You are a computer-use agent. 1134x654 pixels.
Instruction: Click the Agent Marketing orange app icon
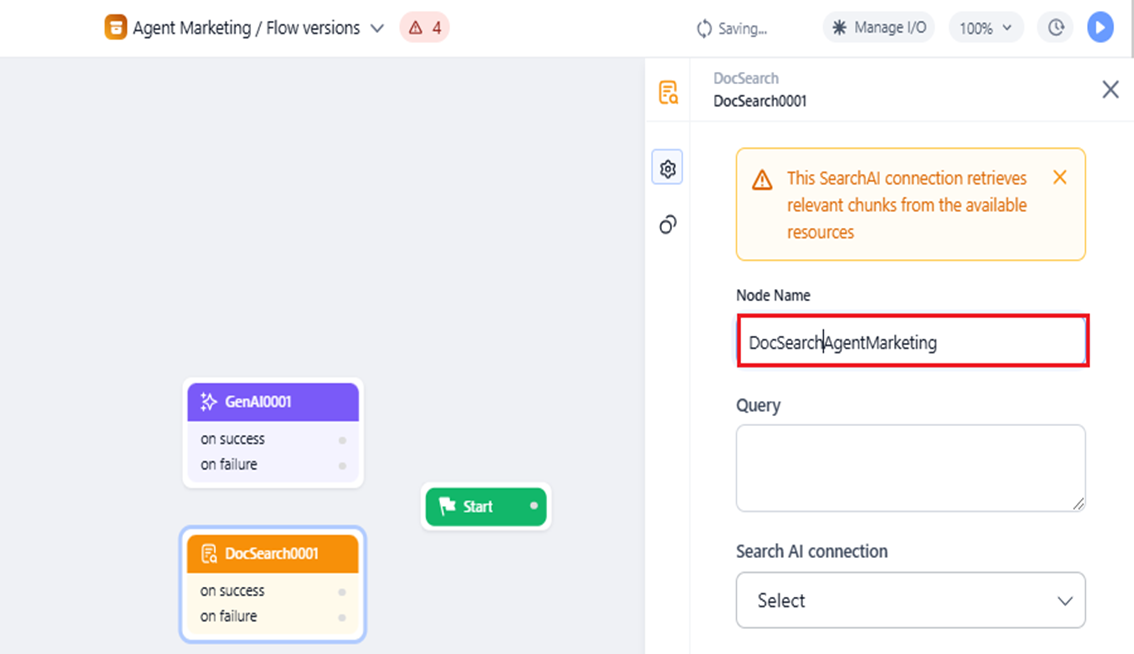(x=116, y=27)
